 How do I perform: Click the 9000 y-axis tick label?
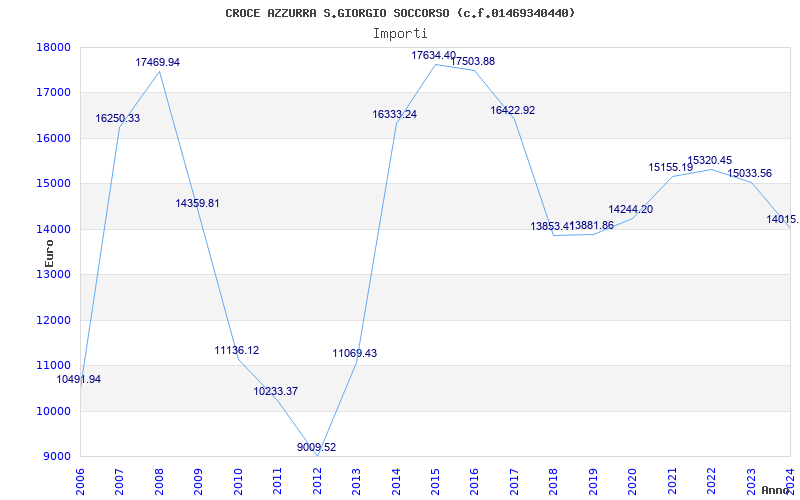(56, 457)
